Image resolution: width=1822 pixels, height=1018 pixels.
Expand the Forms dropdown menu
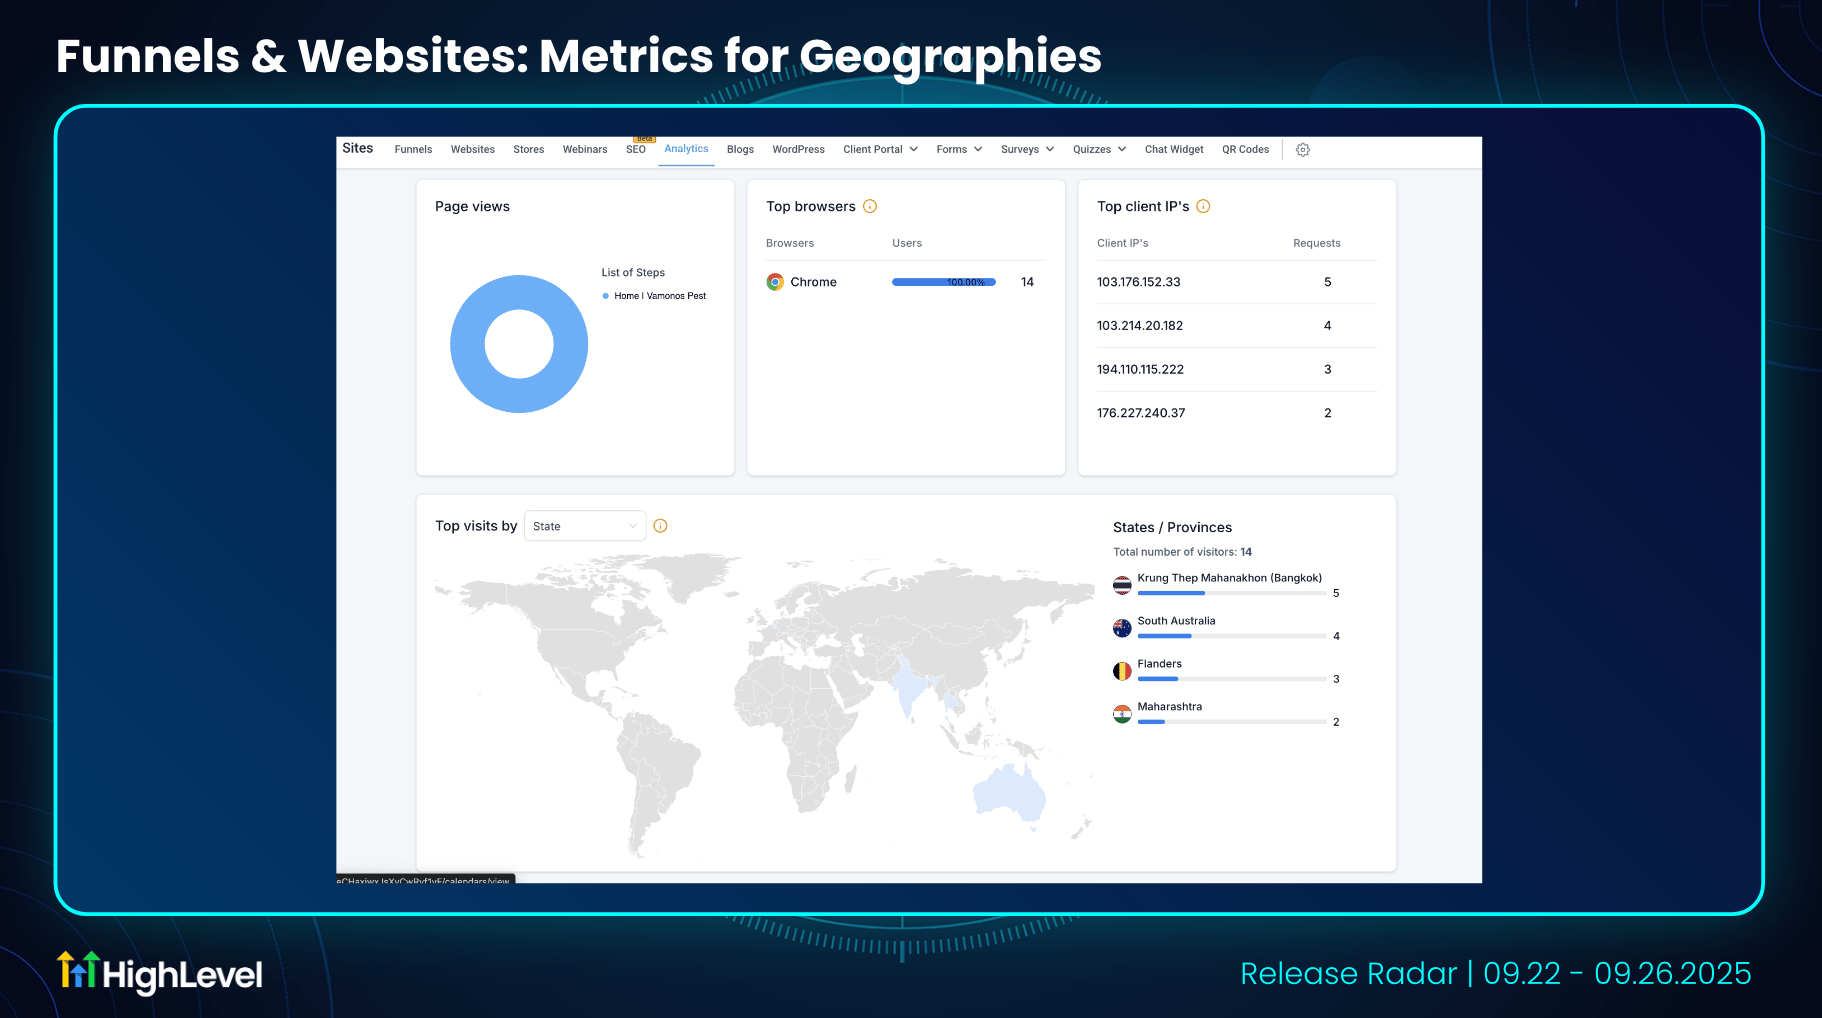(959, 150)
